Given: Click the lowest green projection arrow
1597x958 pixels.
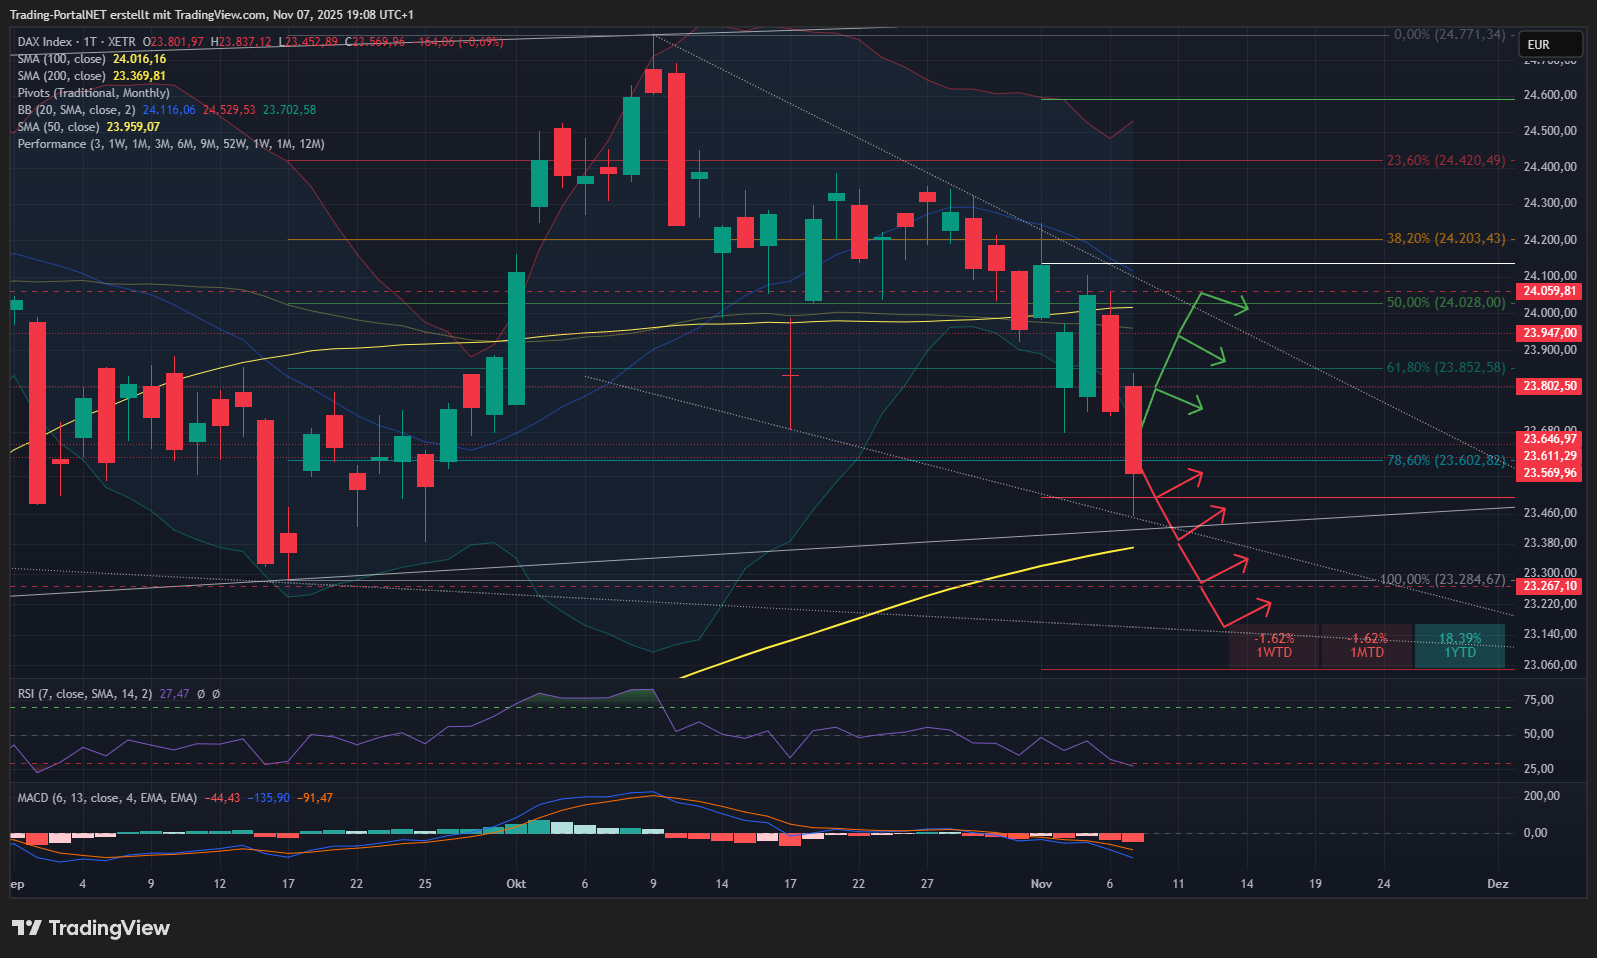Looking at the screenshot, I should click(x=1180, y=402).
